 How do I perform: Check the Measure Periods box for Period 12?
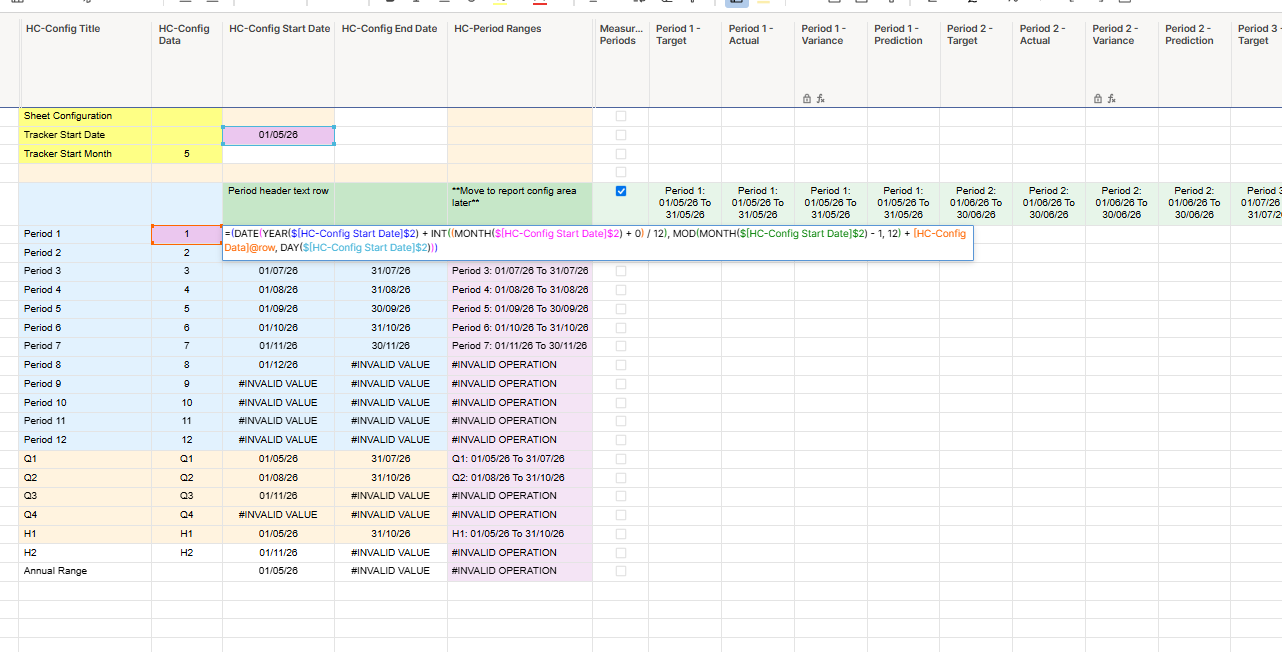coord(621,440)
